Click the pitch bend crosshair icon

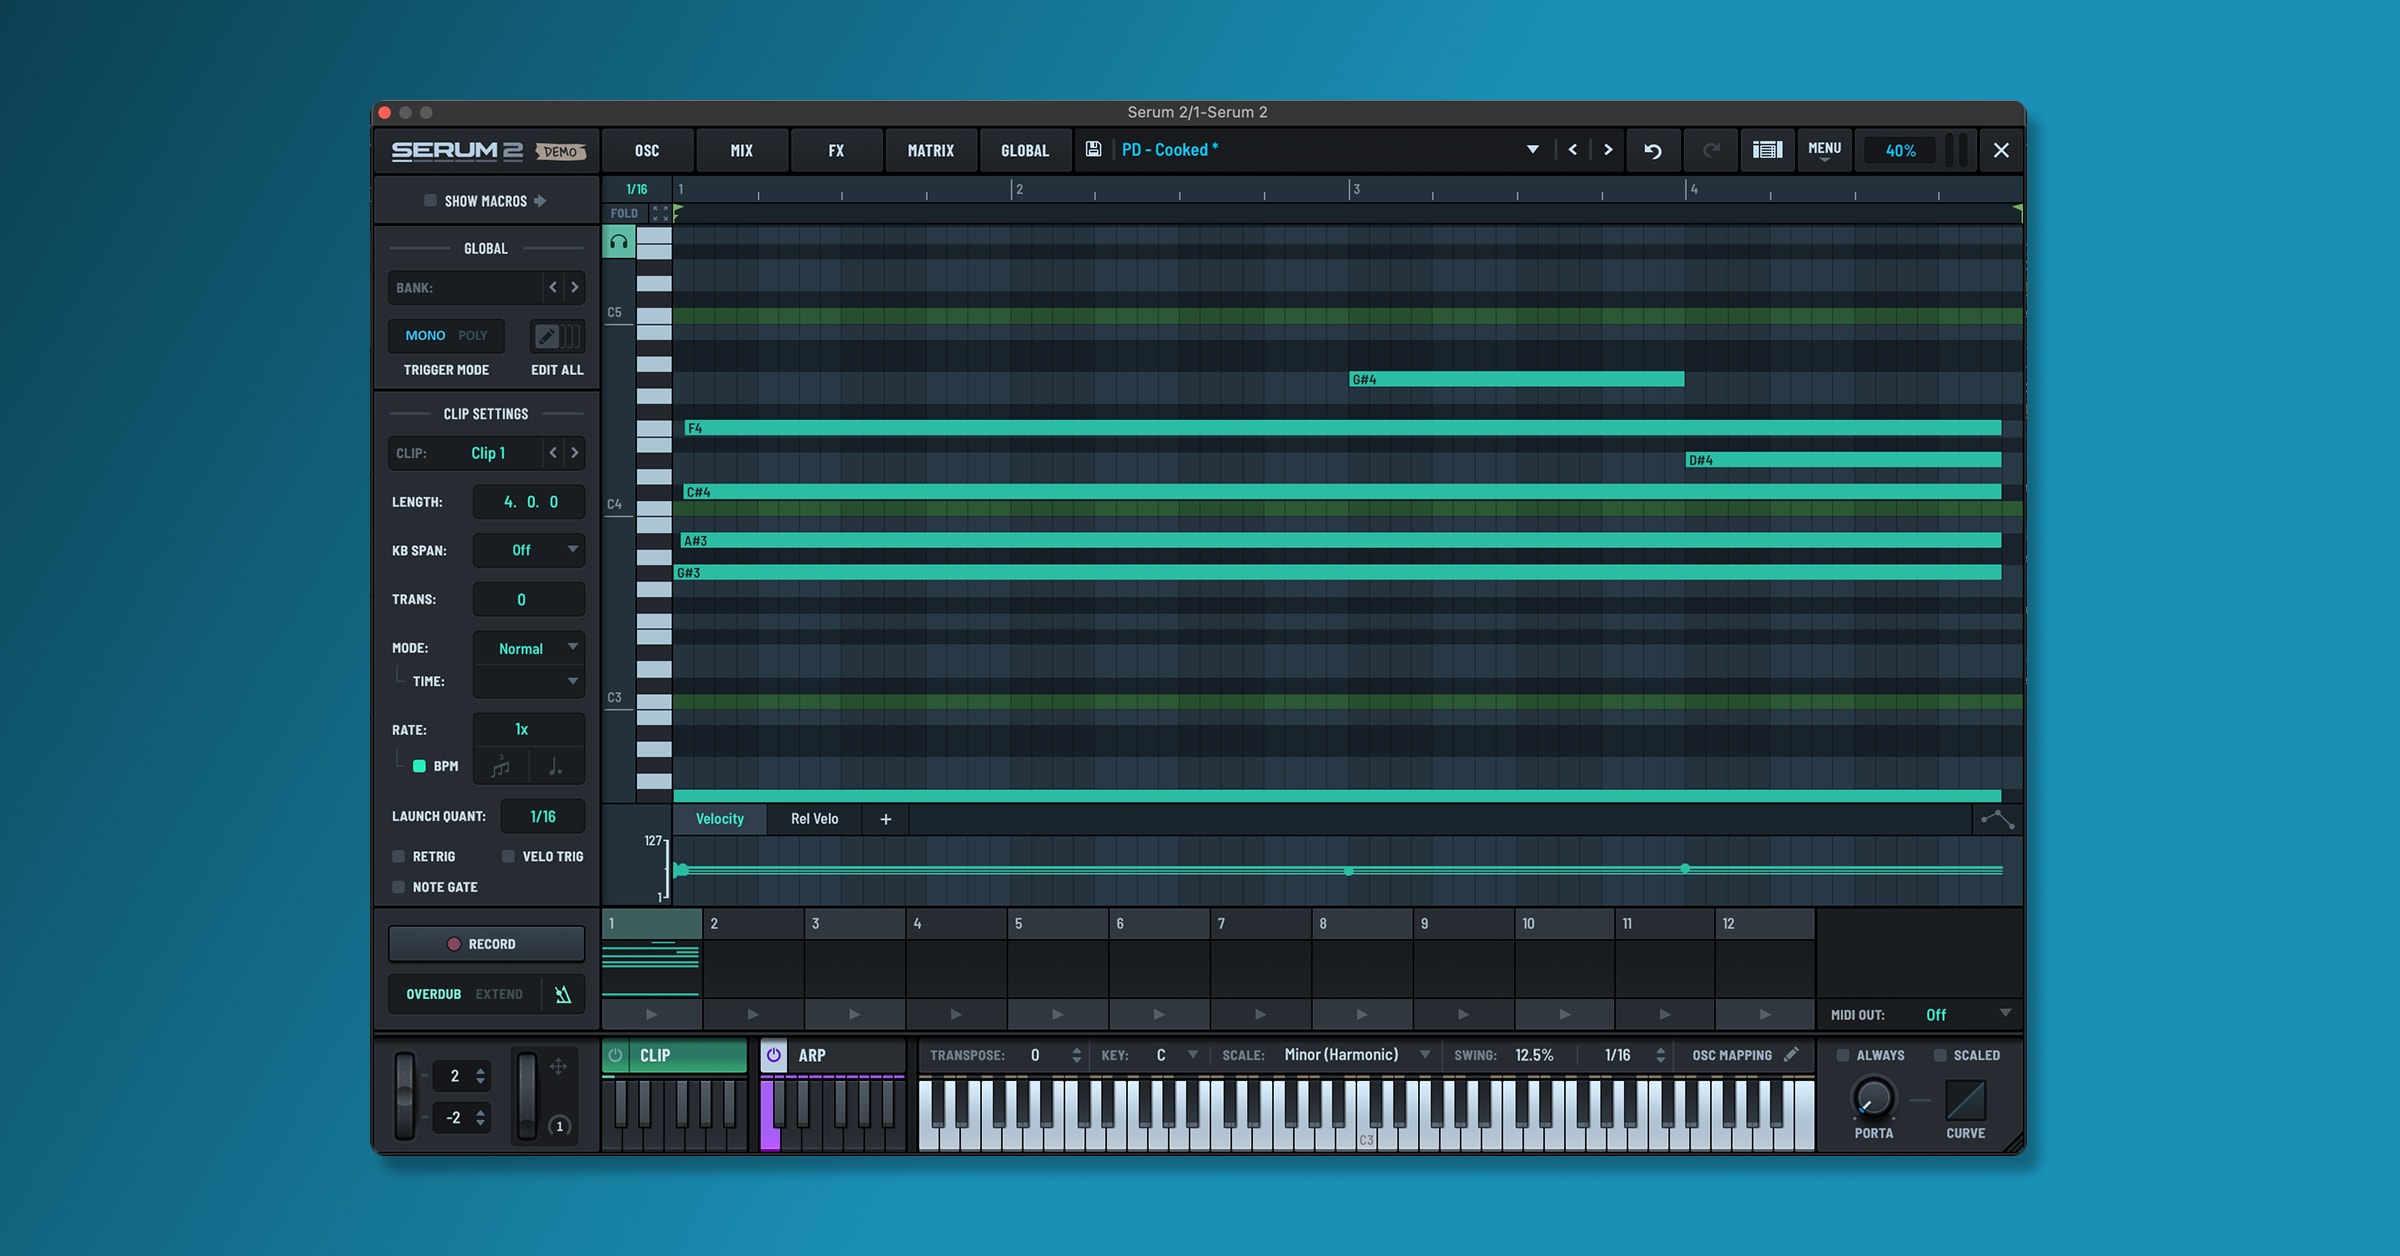coord(558,1066)
